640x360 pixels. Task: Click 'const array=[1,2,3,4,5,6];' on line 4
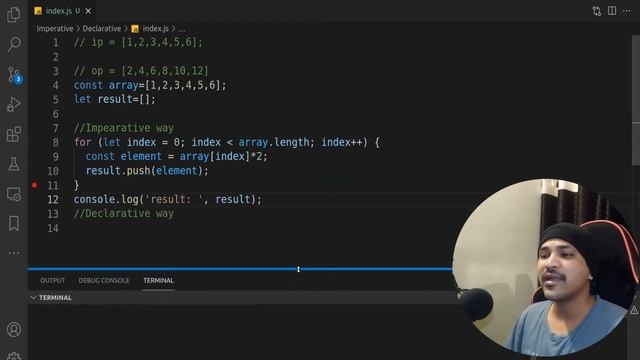(150, 85)
